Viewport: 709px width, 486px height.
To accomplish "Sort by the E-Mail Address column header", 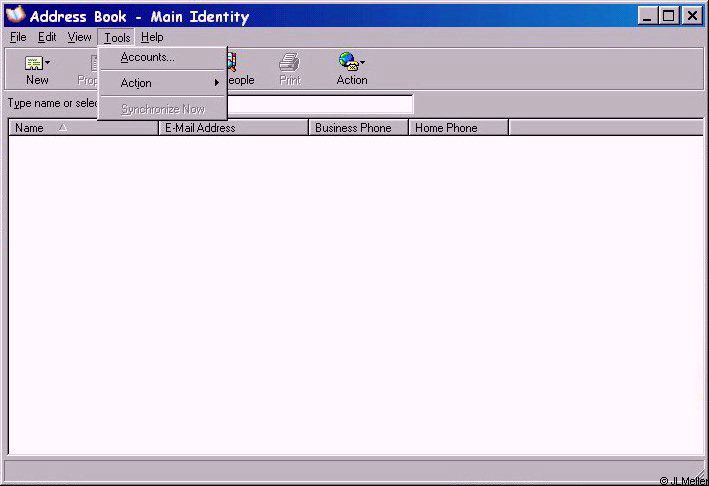I will (x=233, y=128).
